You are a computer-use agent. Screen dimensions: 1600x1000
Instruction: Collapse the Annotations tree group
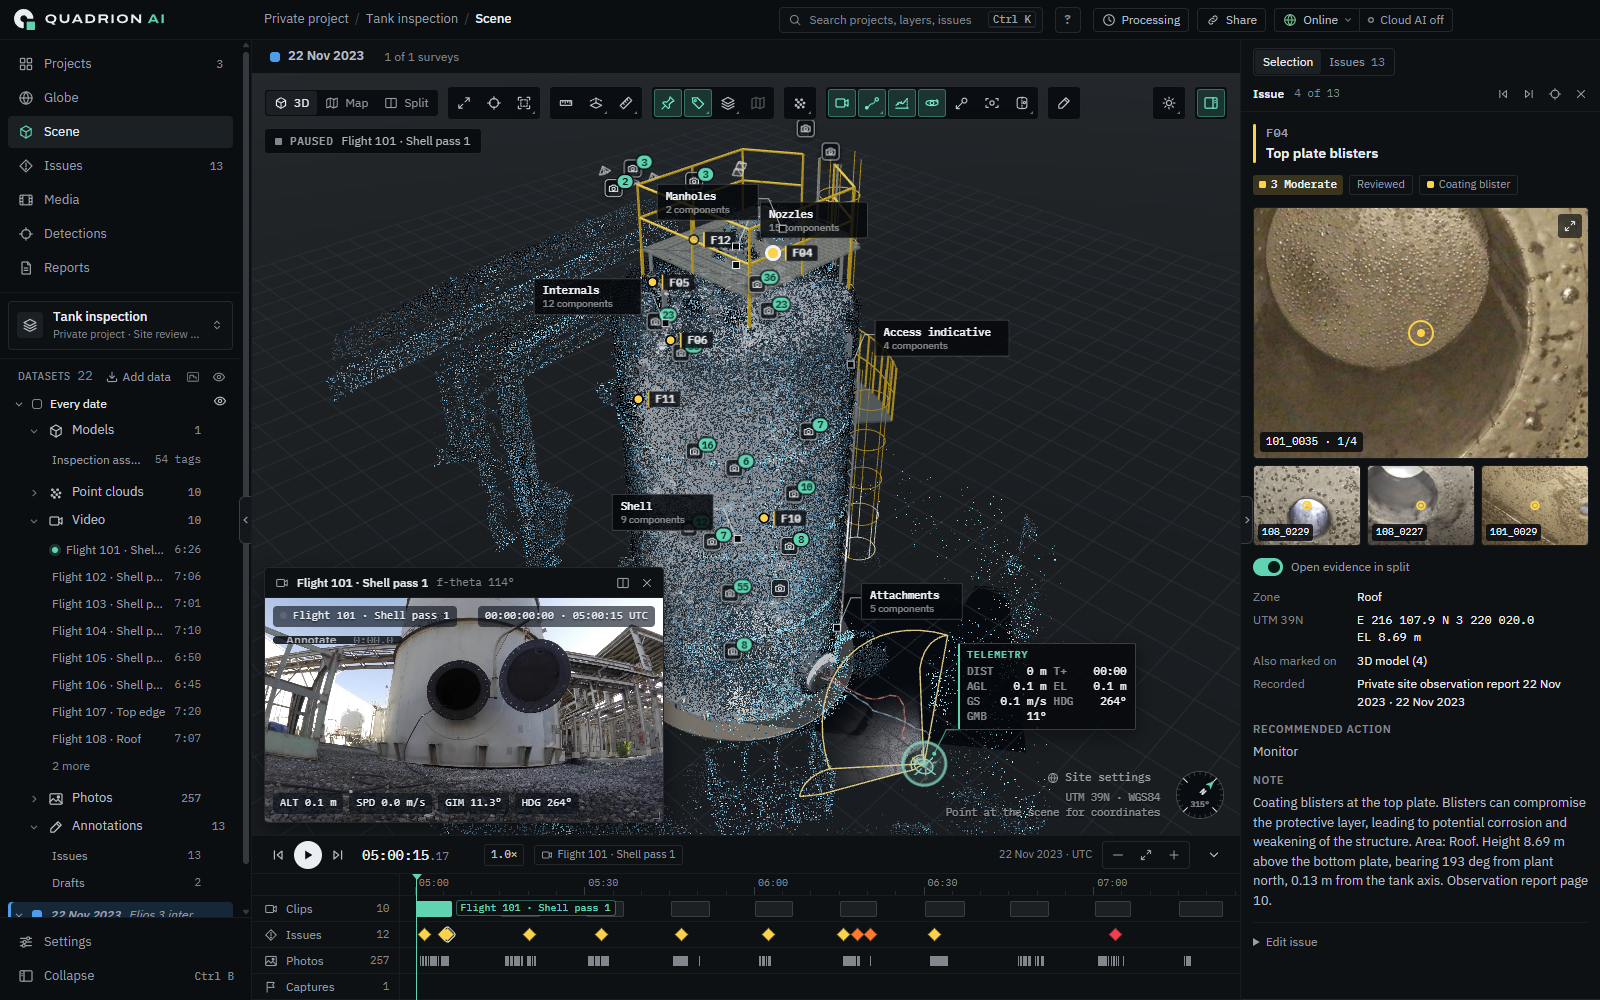(x=34, y=827)
